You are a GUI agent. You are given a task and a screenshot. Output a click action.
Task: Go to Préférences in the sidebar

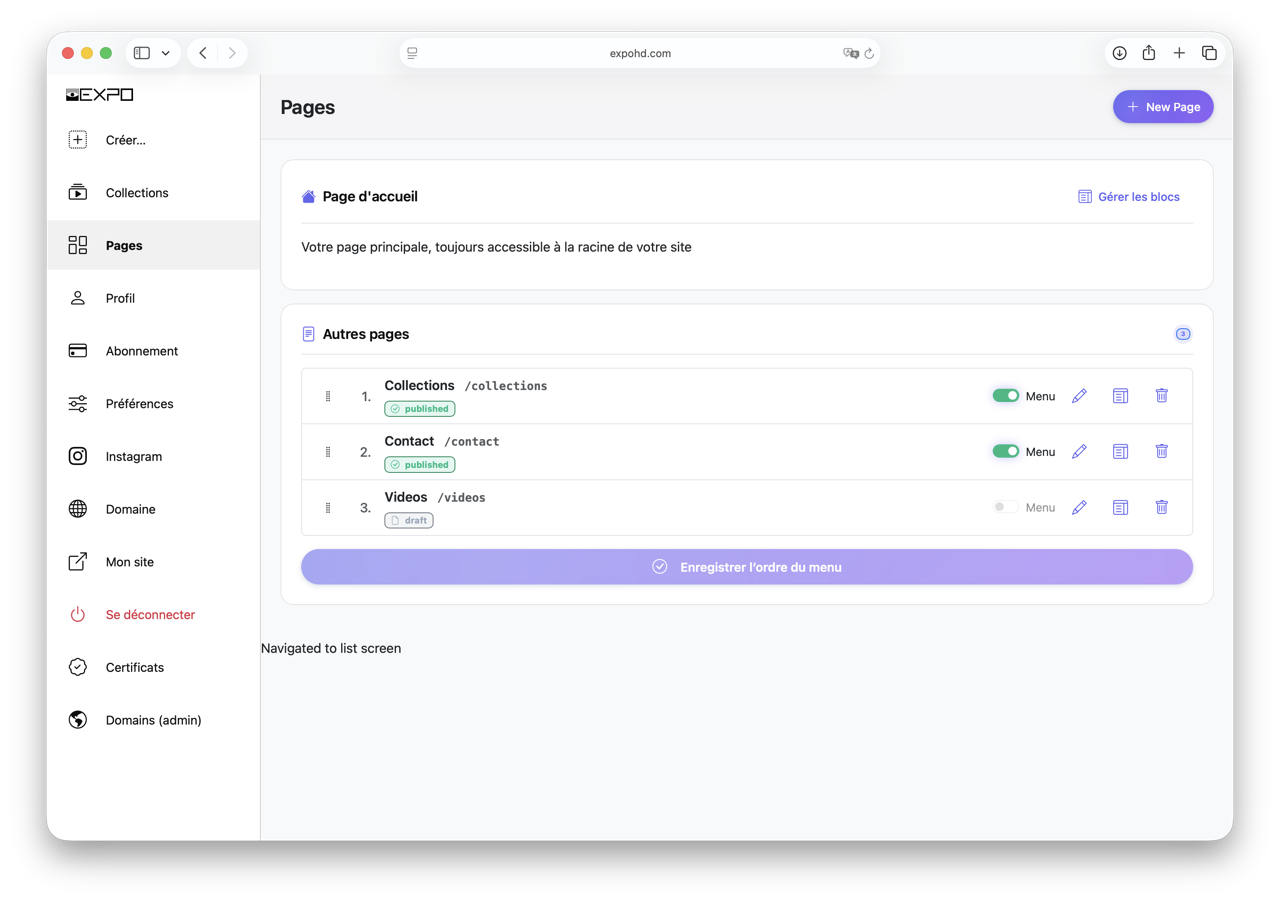point(139,404)
